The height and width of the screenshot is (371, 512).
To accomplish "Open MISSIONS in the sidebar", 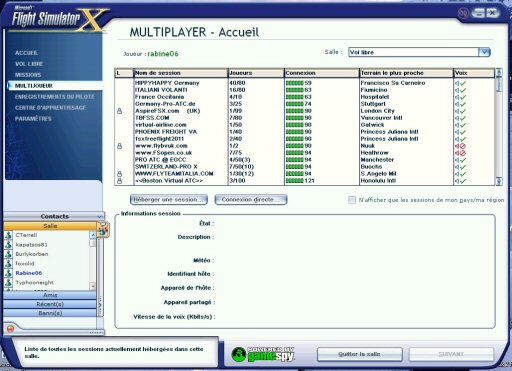I will (28, 75).
